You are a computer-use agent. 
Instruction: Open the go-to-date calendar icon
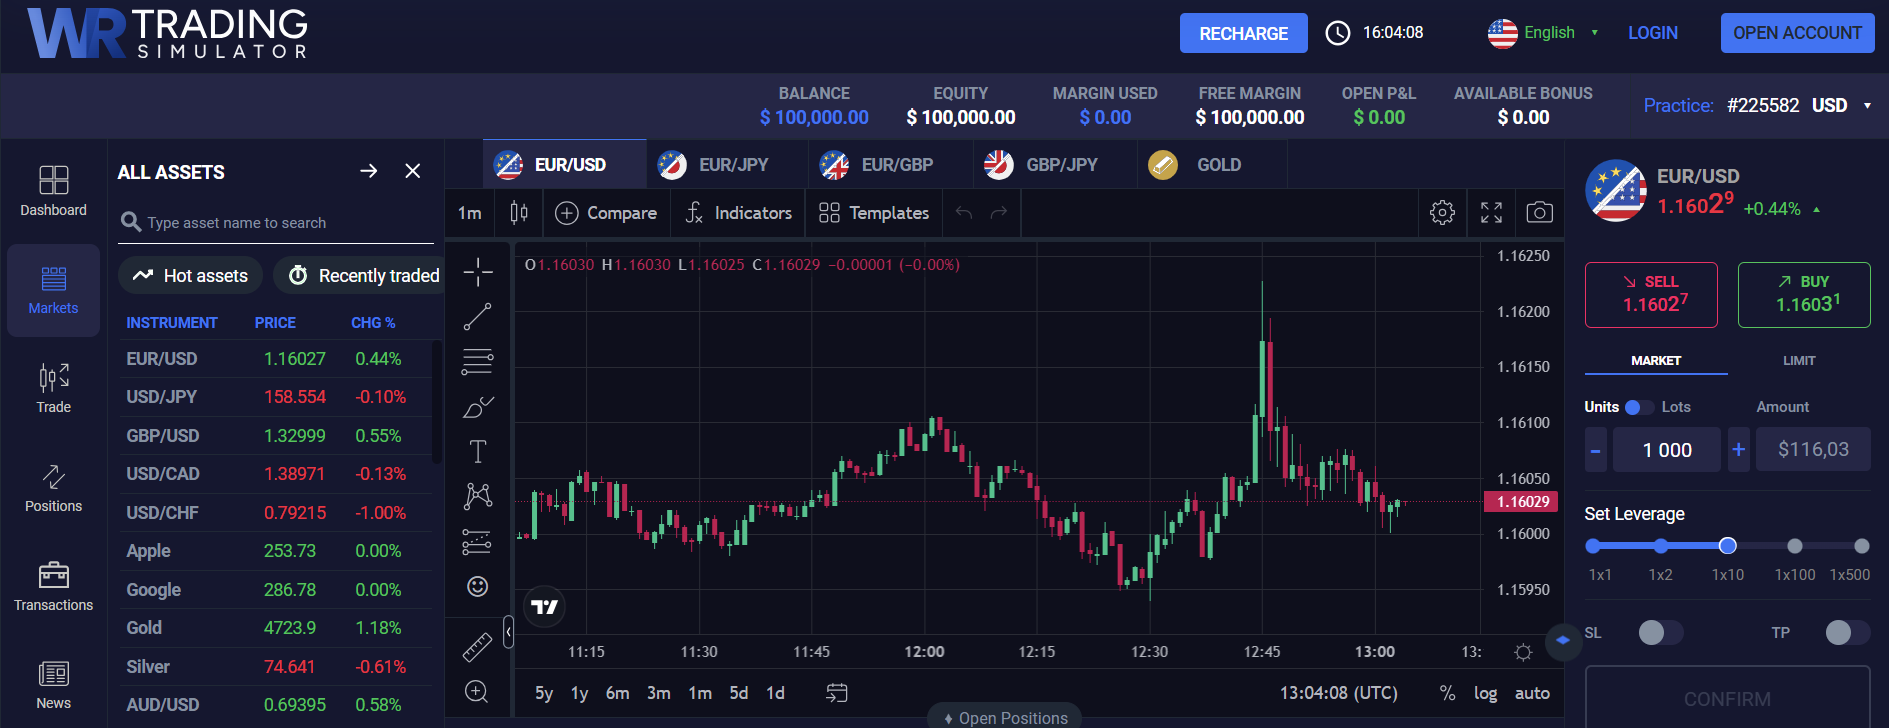point(837,692)
